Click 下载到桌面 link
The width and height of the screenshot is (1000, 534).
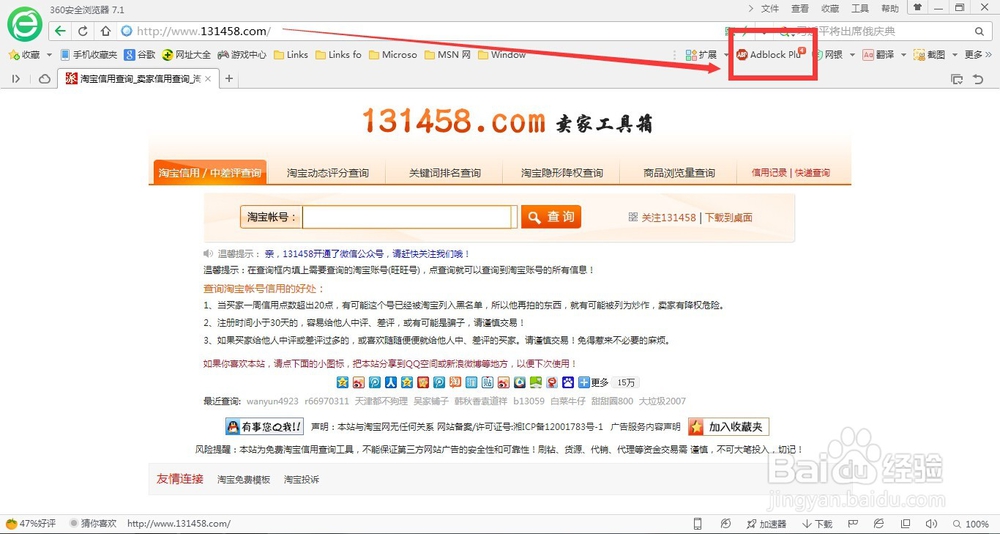pos(728,218)
